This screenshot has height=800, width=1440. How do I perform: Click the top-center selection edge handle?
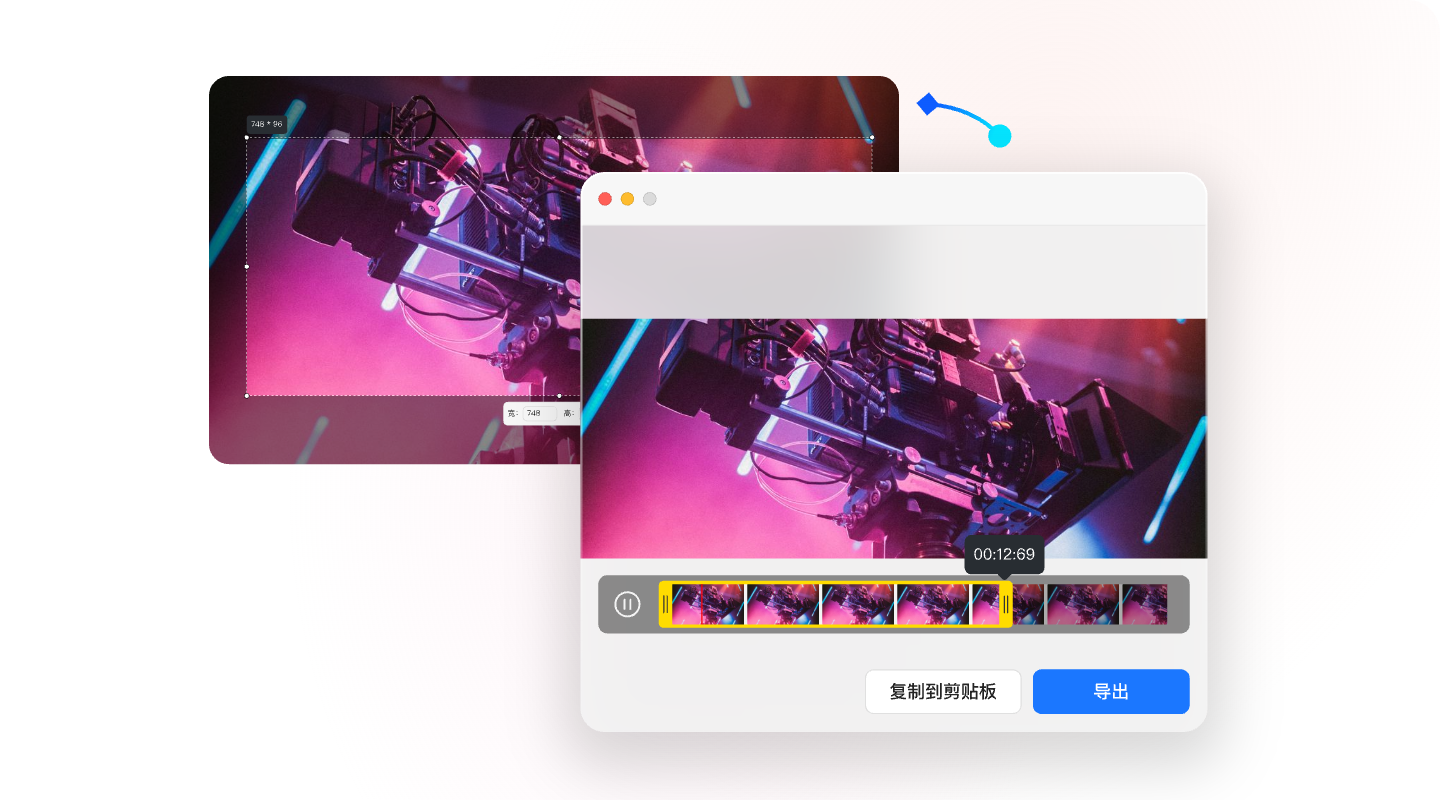pos(559,138)
